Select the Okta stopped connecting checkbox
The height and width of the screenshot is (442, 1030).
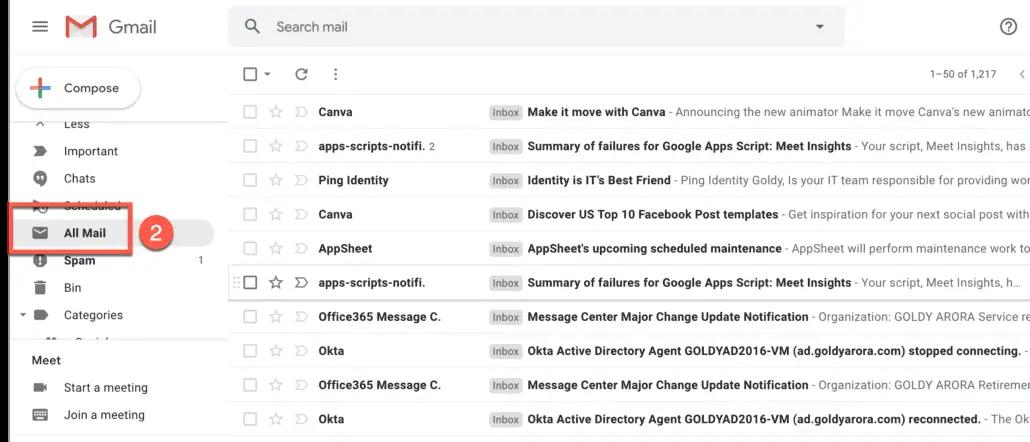click(250, 351)
